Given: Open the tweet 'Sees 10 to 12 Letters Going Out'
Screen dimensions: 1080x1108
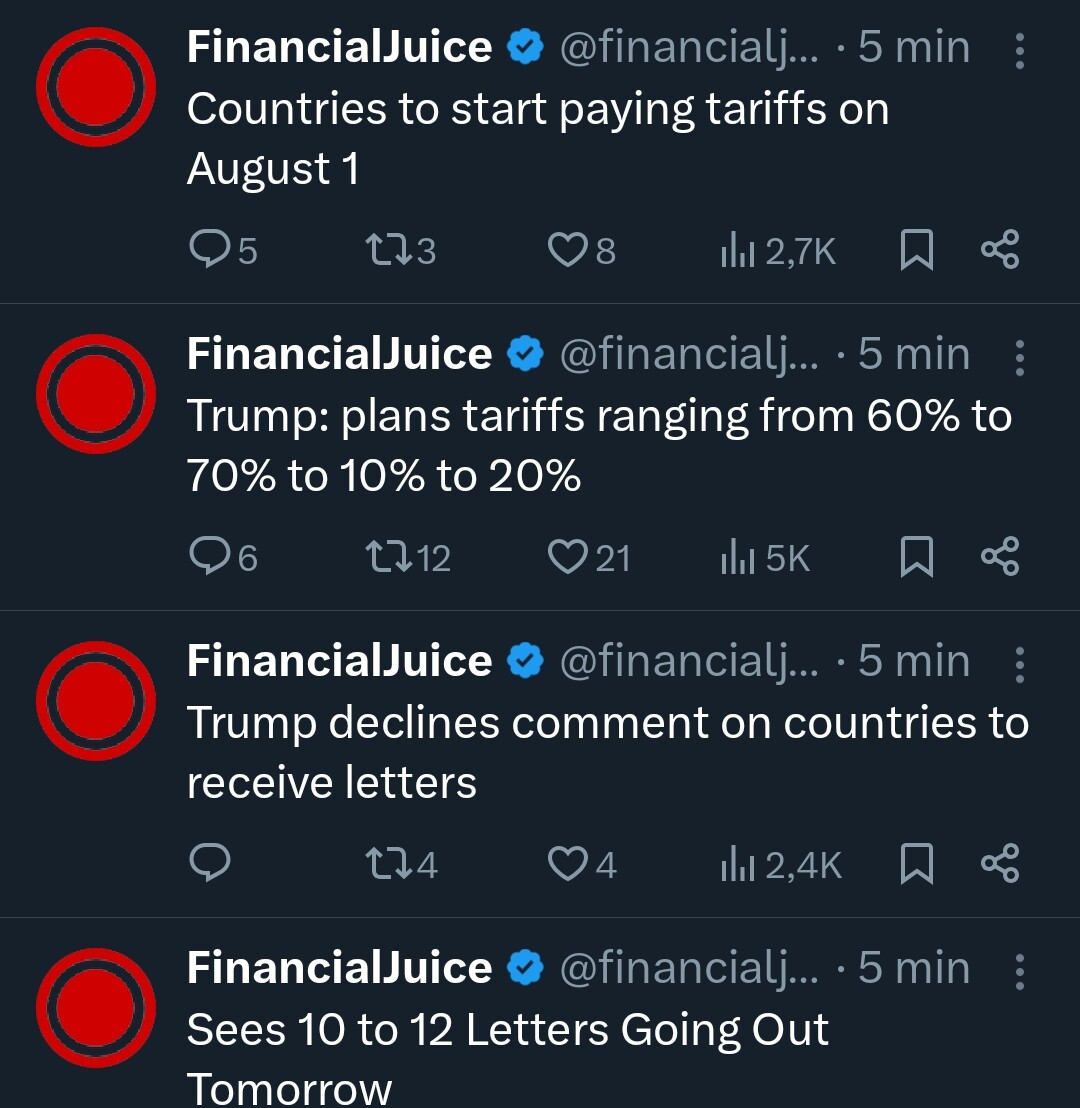Looking at the screenshot, I should coord(507,1031).
